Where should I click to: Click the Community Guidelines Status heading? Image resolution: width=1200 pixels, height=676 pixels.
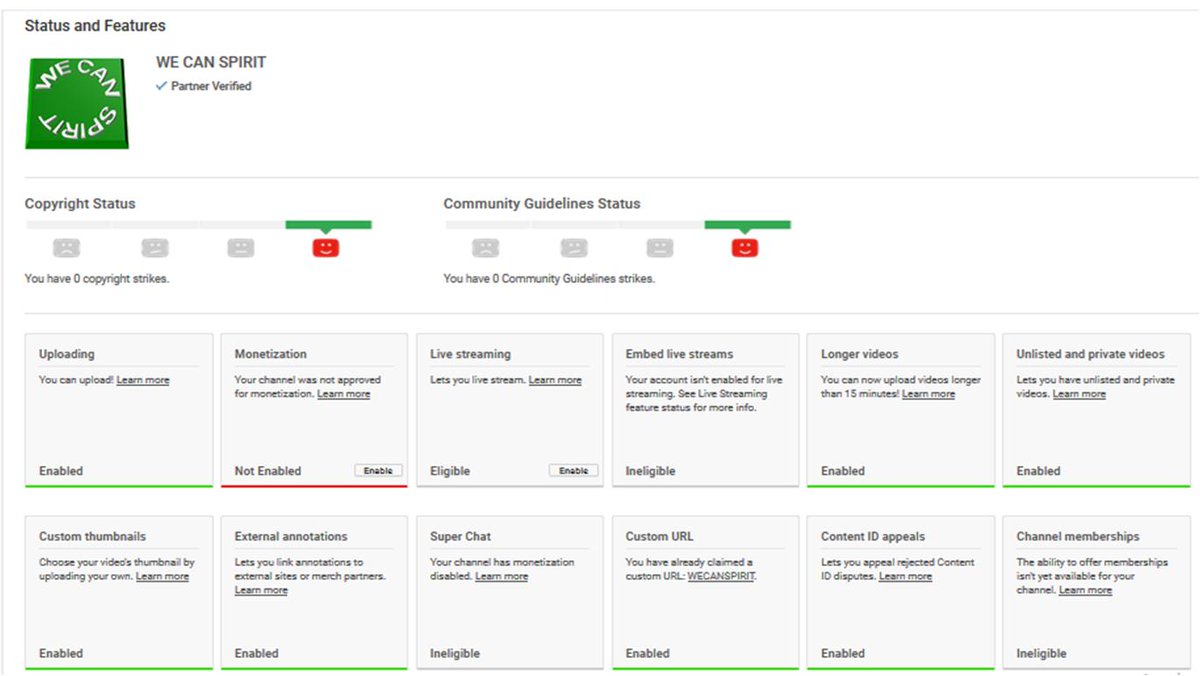pyautogui.click(x=542, y=203)
